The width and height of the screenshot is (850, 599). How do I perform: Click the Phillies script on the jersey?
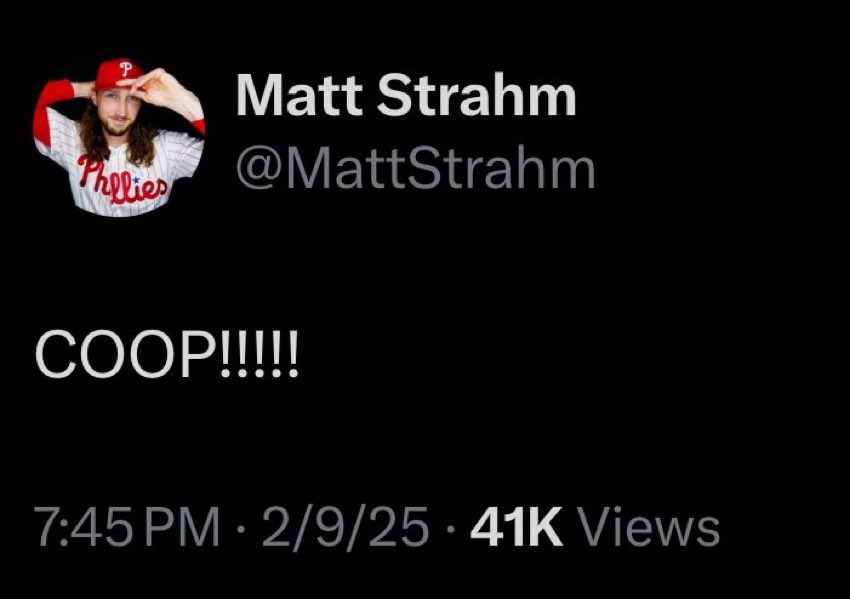tap(121, 180)
